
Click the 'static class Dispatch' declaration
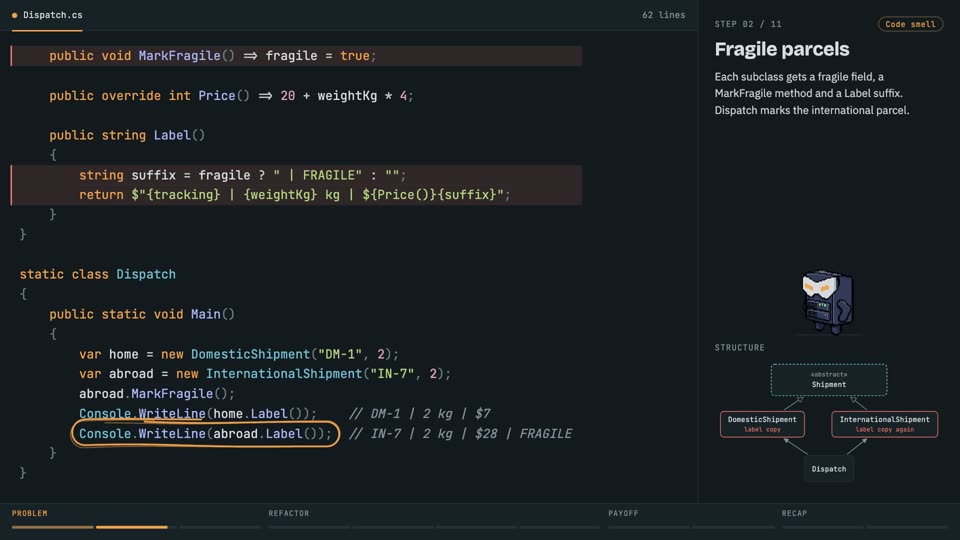(97, 274)
